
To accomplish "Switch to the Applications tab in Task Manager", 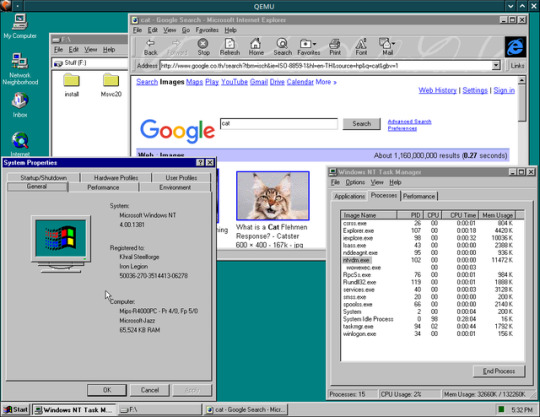I will point(349,196).
